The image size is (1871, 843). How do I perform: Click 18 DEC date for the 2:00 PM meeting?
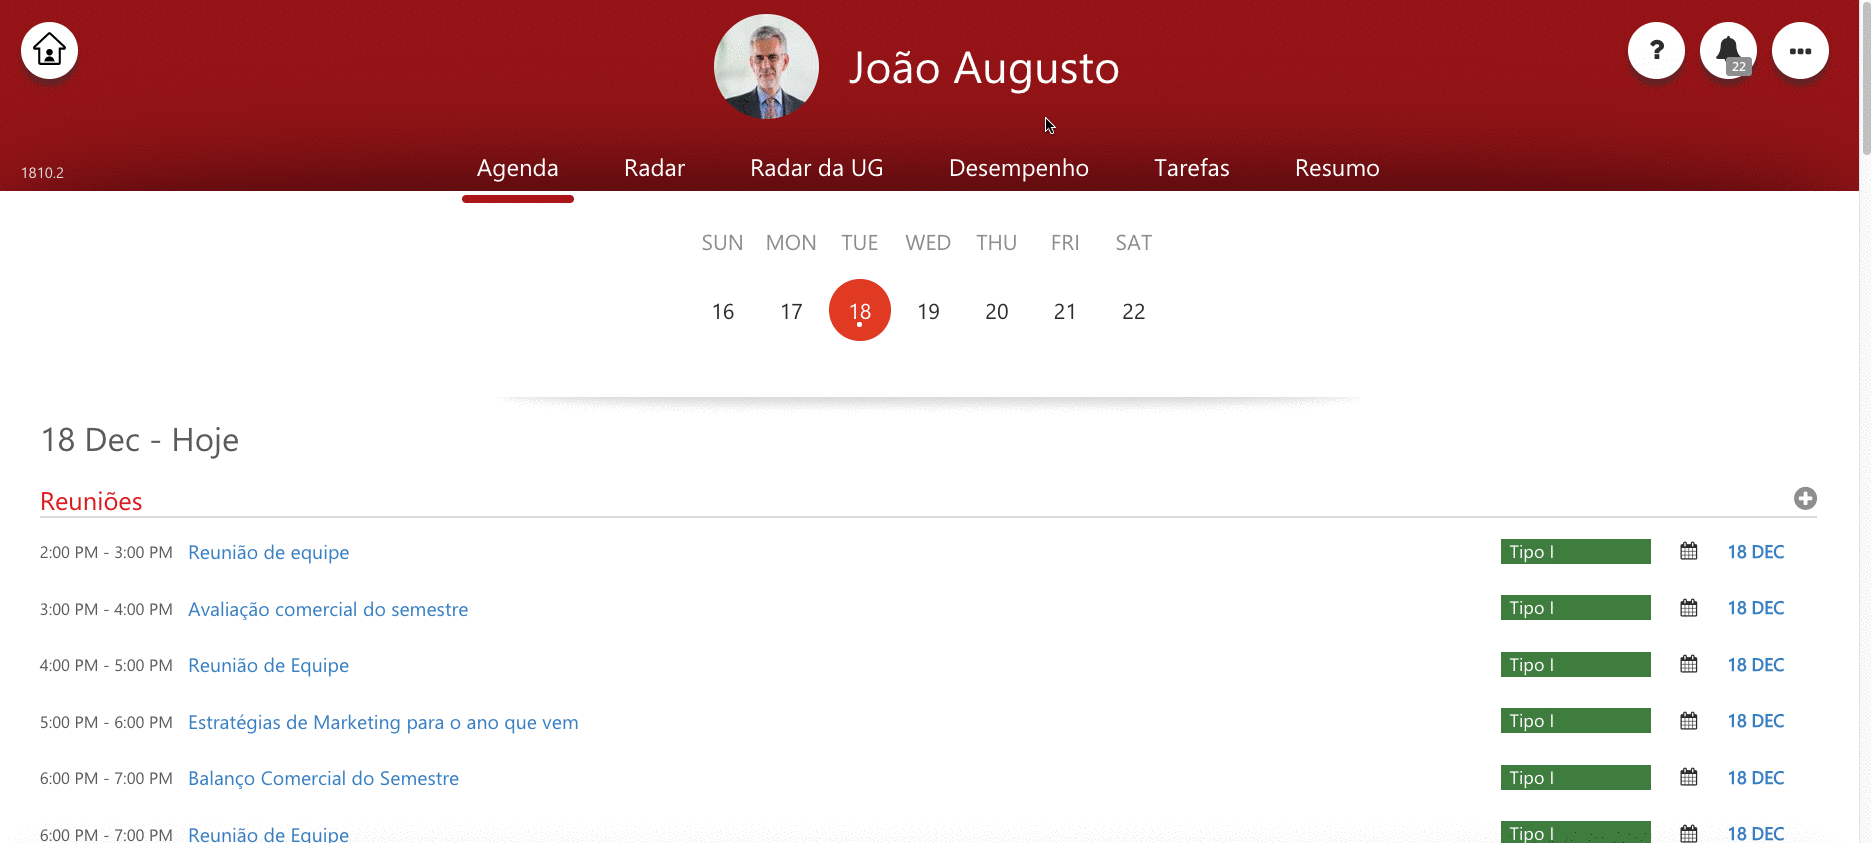pos(1755,551)
